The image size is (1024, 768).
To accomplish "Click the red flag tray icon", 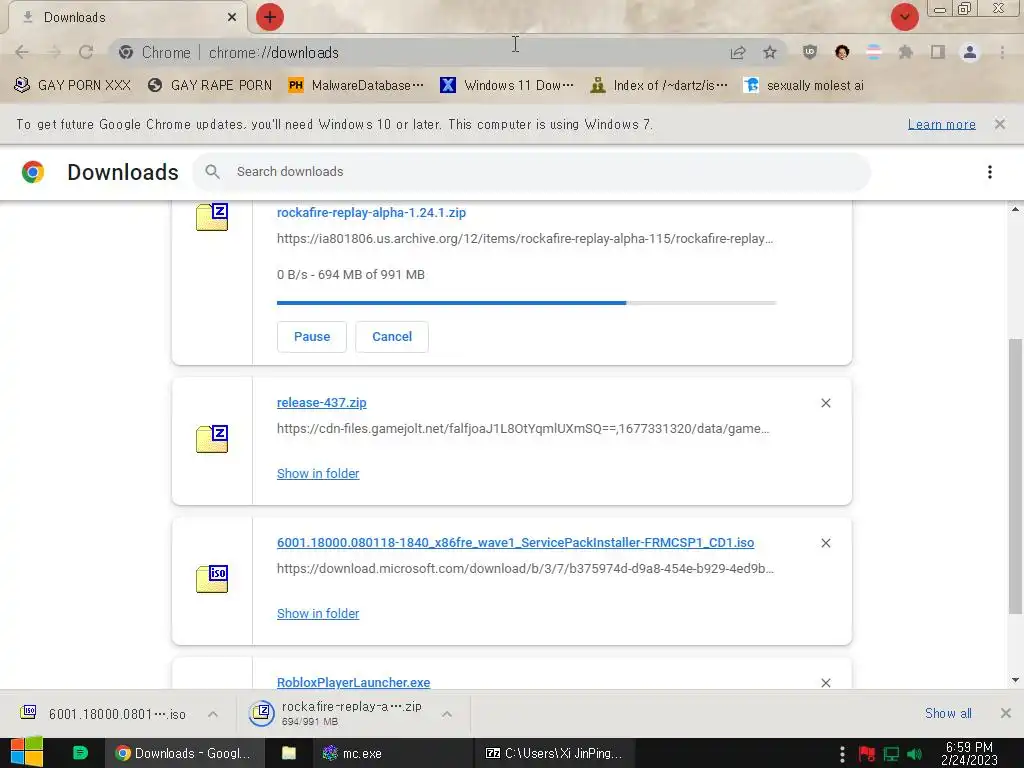I will pos(867,754).
